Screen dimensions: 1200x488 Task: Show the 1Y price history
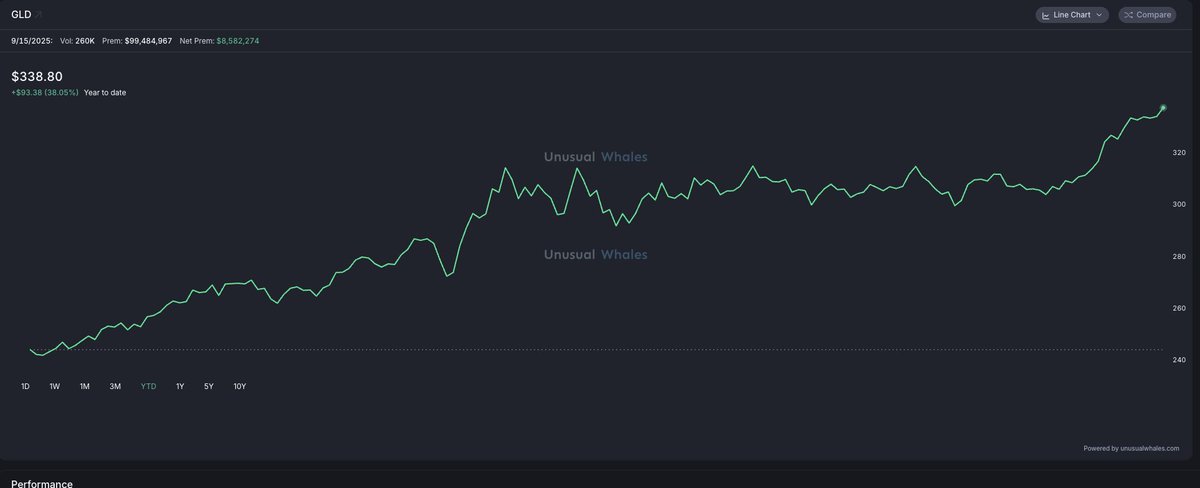tap(180, 386)
